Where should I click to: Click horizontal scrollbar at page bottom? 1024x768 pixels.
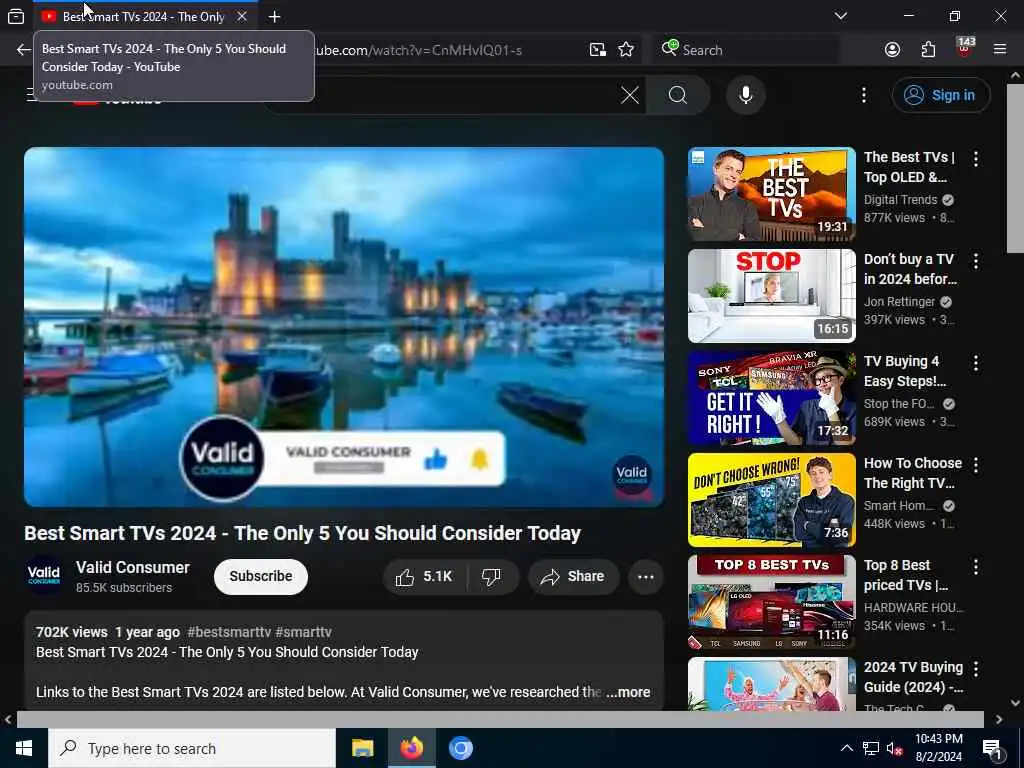500,719
